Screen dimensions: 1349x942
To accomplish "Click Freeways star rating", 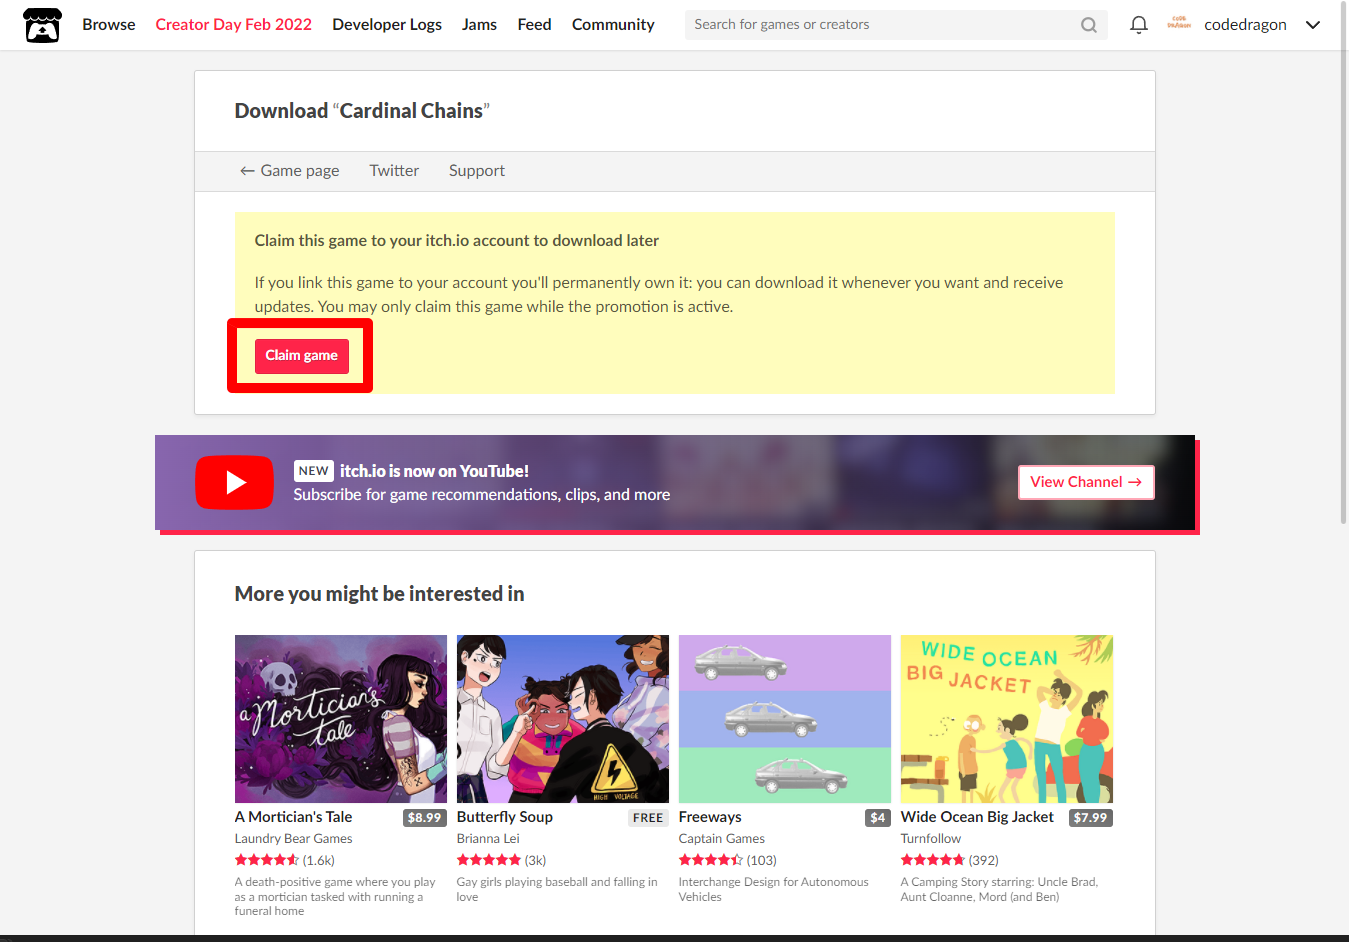I will click(x=711, y=860).
